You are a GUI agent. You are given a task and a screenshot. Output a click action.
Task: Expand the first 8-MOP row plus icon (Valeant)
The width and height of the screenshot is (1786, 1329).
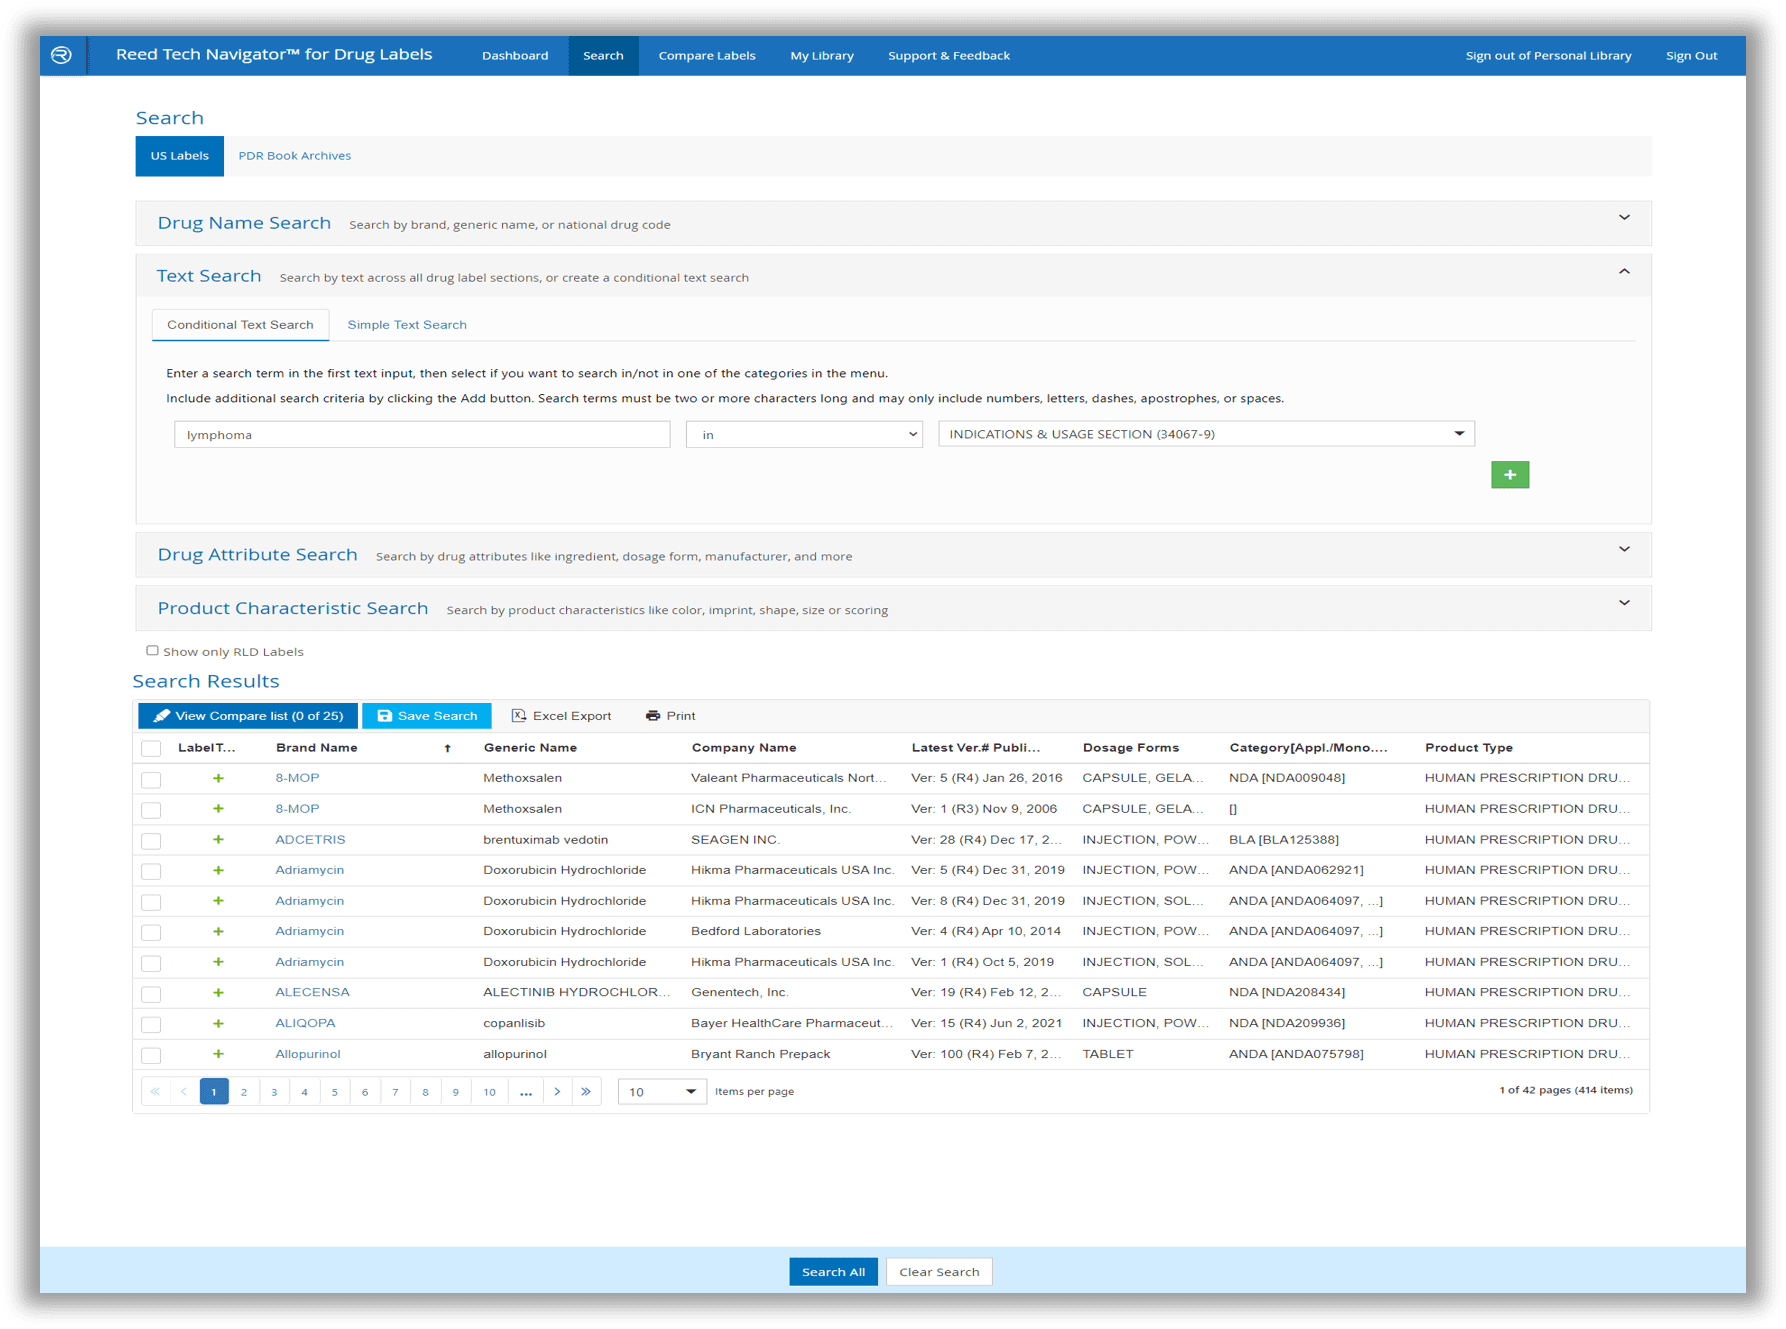click(x=218, y=778)
